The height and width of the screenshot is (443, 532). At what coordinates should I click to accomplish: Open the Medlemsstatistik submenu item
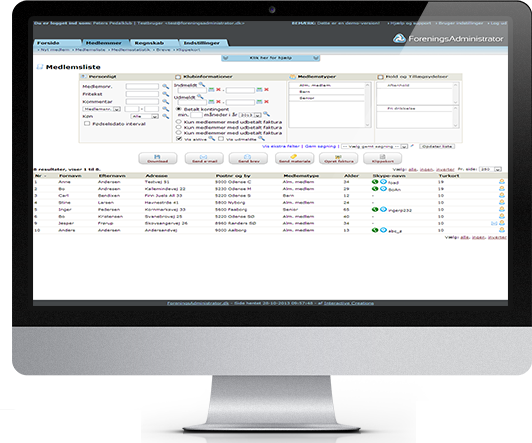pyautogui.click(x=131, y=50)
